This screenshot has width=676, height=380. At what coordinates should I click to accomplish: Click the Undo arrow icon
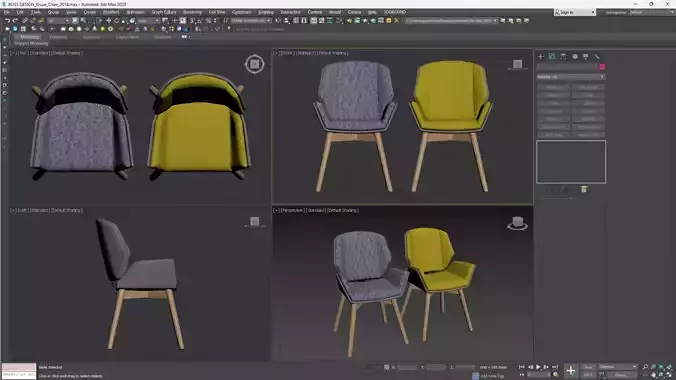pyautogui.click(x=7, y=20)
